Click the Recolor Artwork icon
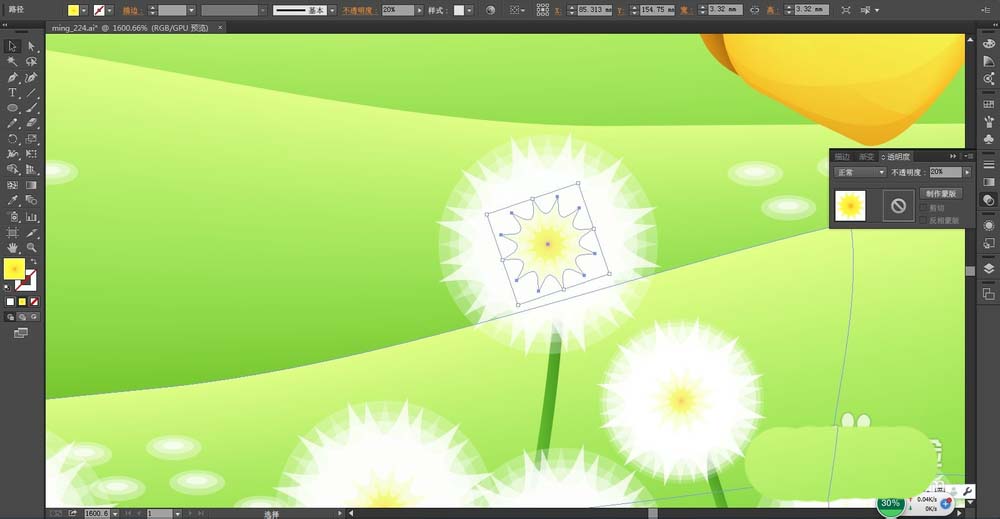The width and height of the screenshot is (1000, 519). 490,10
